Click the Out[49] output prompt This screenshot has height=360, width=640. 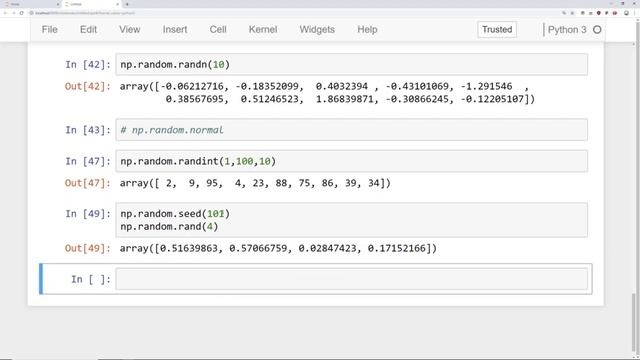tap(88, 248)
